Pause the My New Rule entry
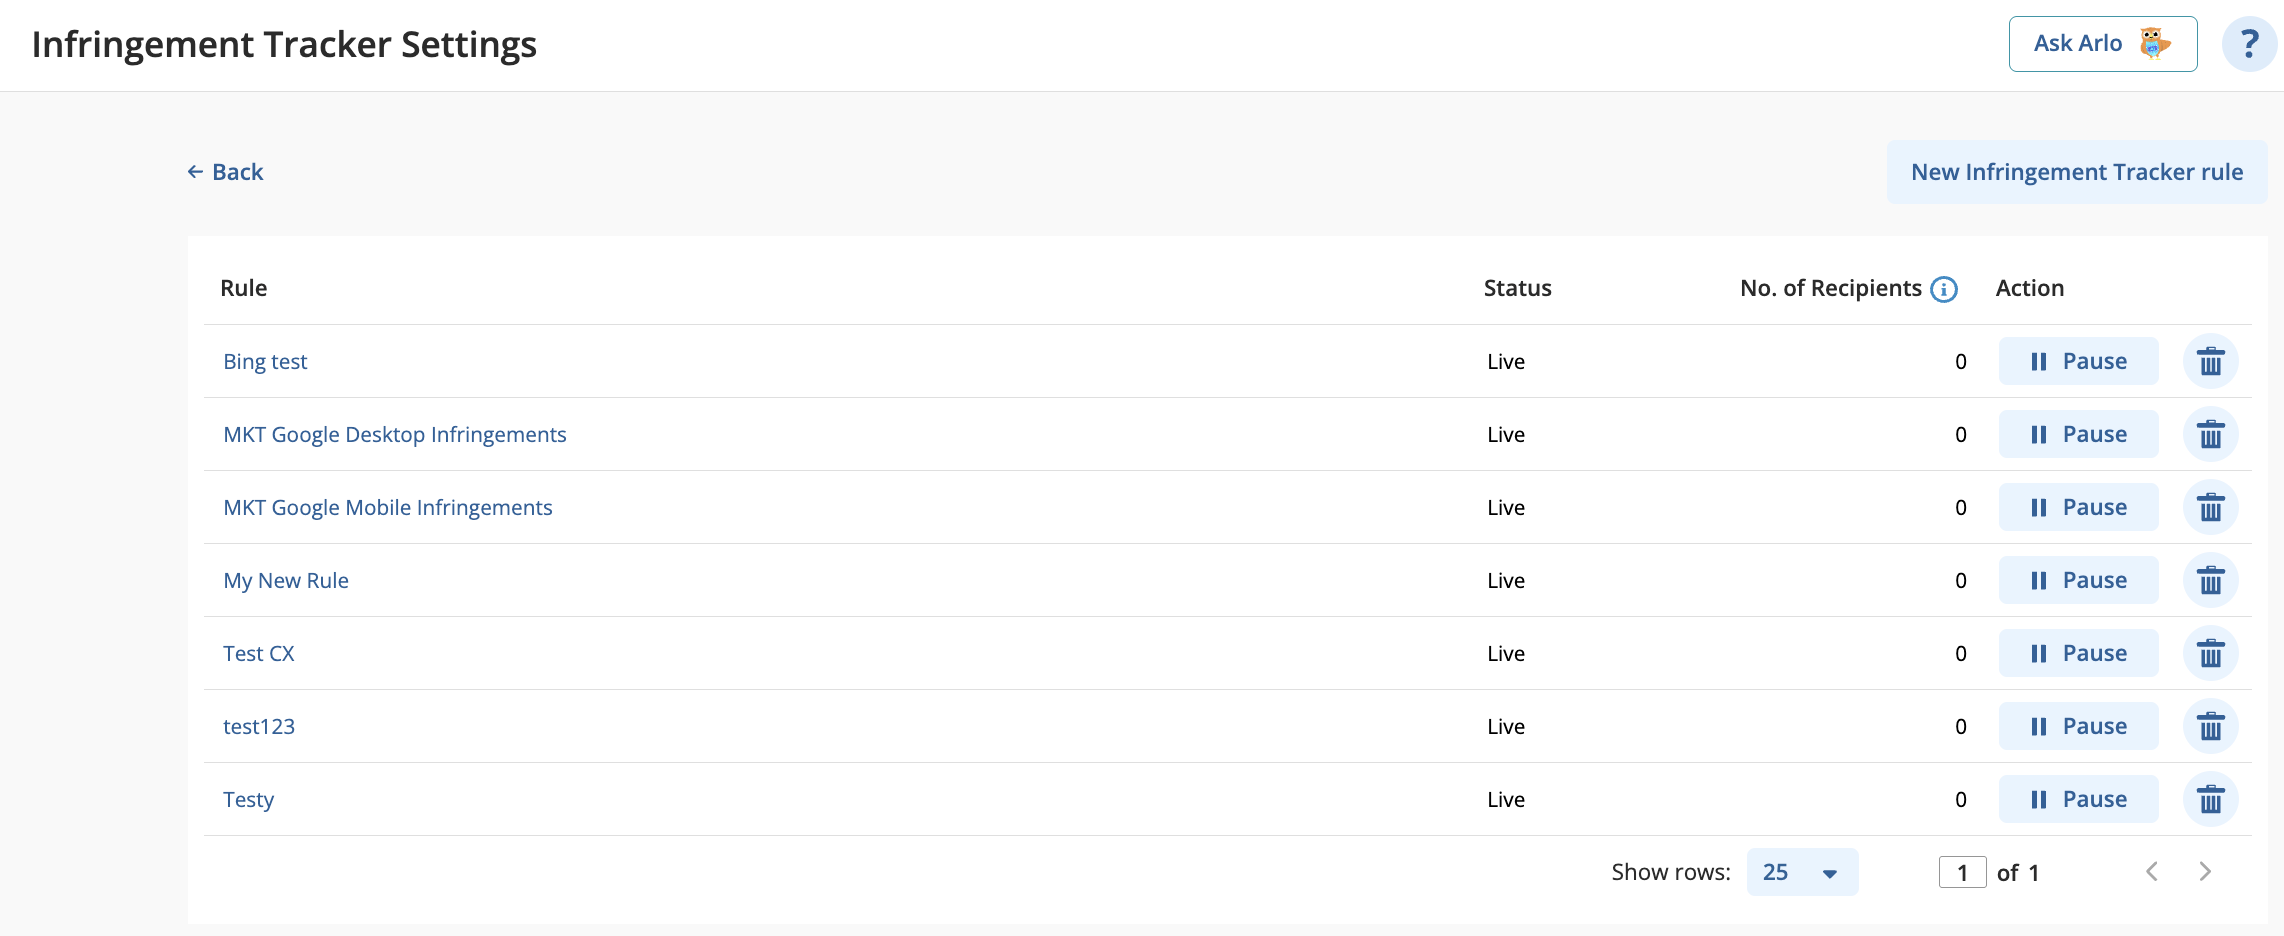Viewport: 2284px width, 936px height. [2078, 580]
